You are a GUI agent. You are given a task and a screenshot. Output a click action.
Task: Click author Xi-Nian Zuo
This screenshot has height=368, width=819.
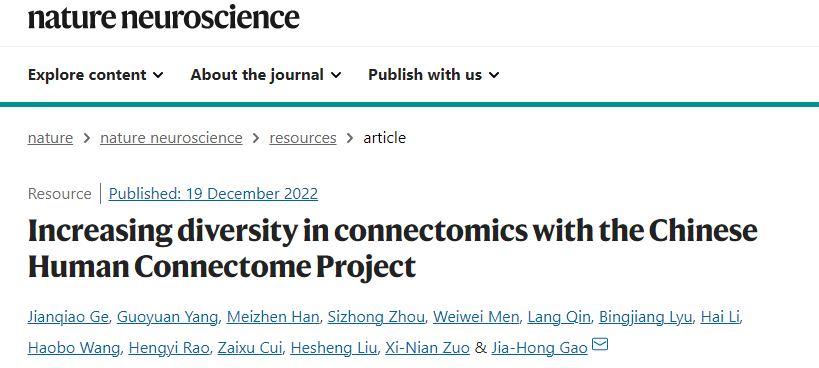(427, 348)
